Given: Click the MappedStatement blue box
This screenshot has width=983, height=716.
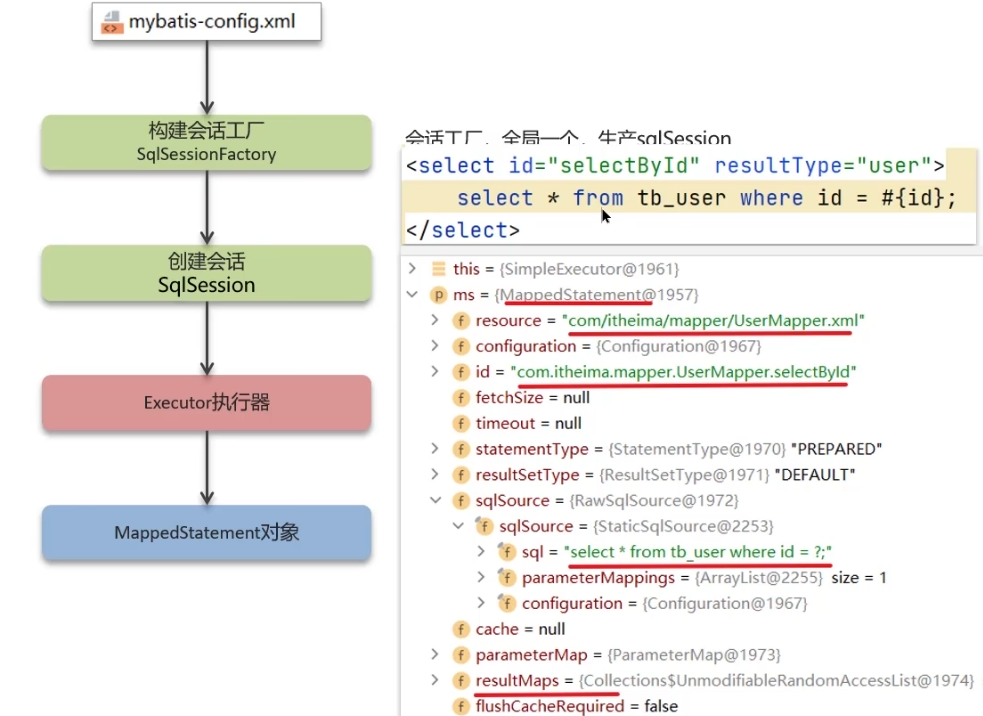Looking at the screenshot, I should (x=206, y=533).
